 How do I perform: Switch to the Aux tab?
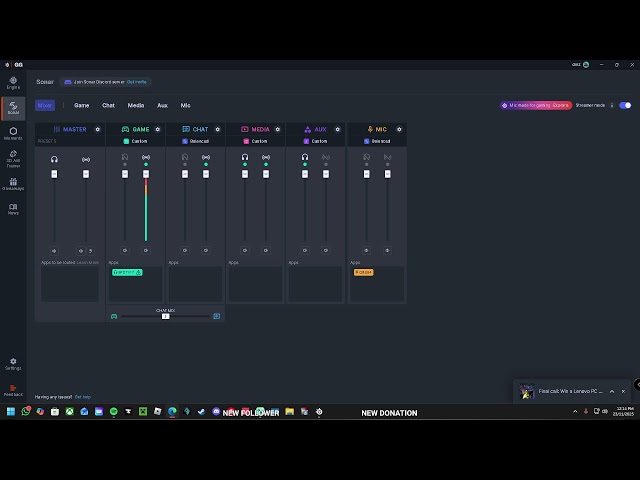pyautogui.click(x=162, y=105)
